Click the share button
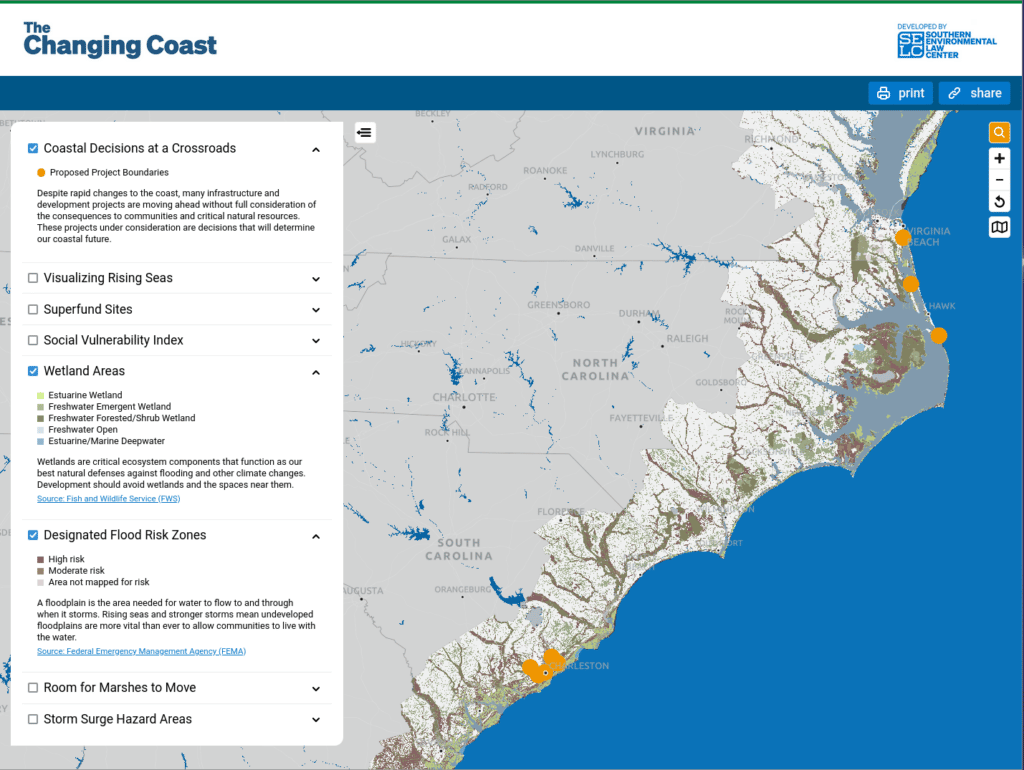The width and height of the screenshot is (1024, 770). click(974, 93)
